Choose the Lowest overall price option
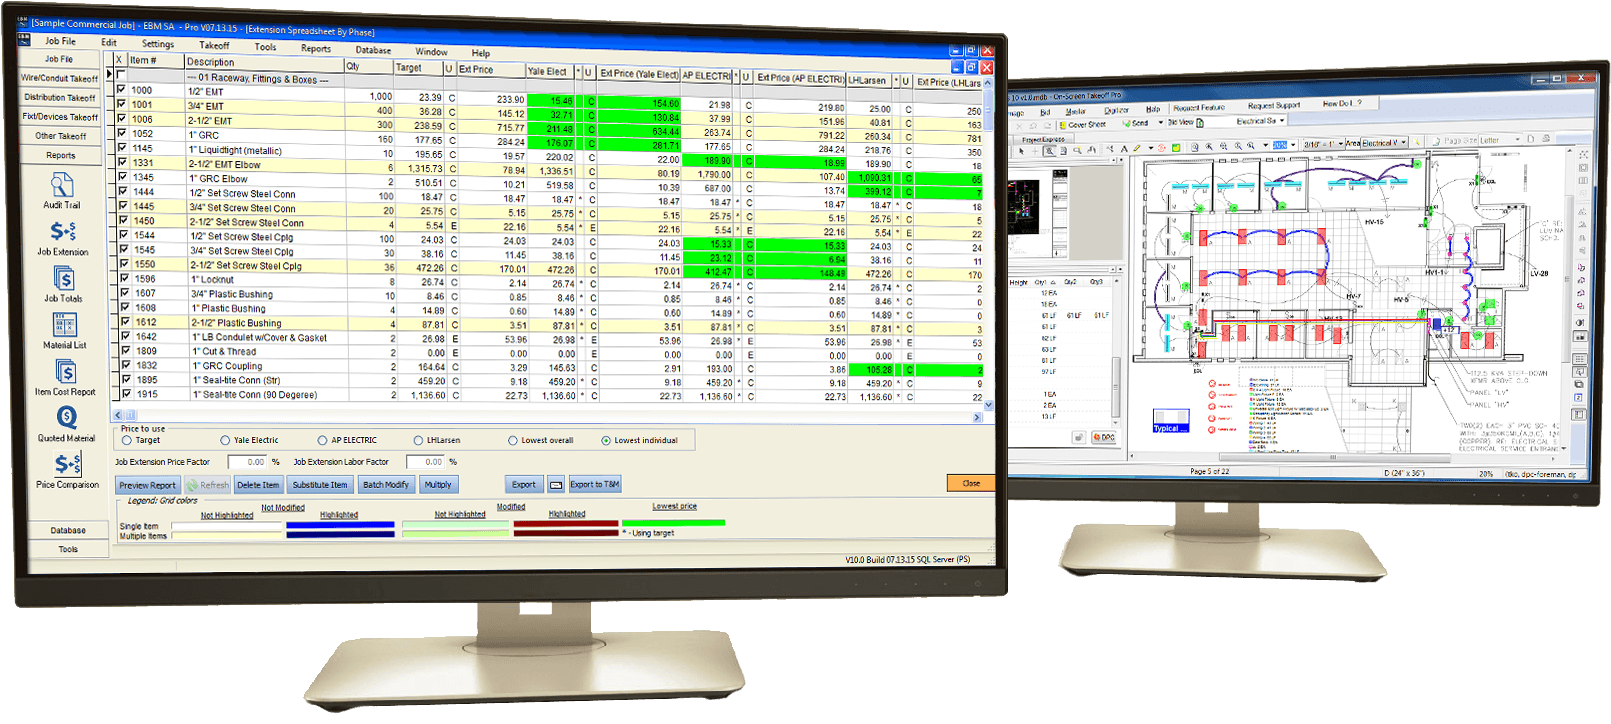Image resolution: width=1611 pixels, height=724 pixels. coord(513,440)
